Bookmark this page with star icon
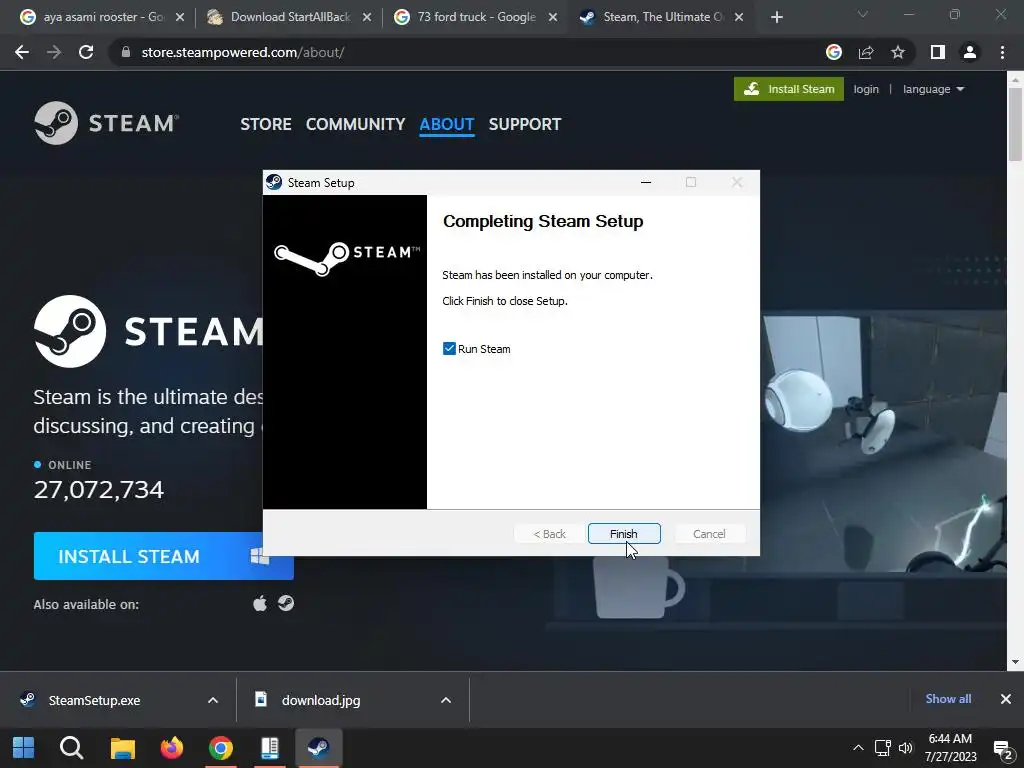1024x768 pixels. pos(898,52)
